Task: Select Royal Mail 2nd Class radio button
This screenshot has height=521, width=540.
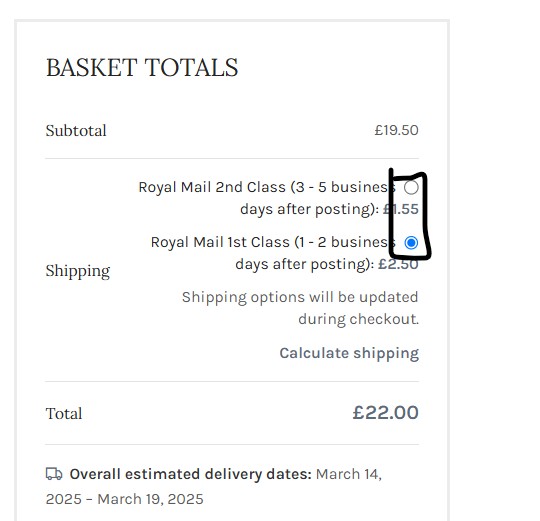Action: [411, 187]
